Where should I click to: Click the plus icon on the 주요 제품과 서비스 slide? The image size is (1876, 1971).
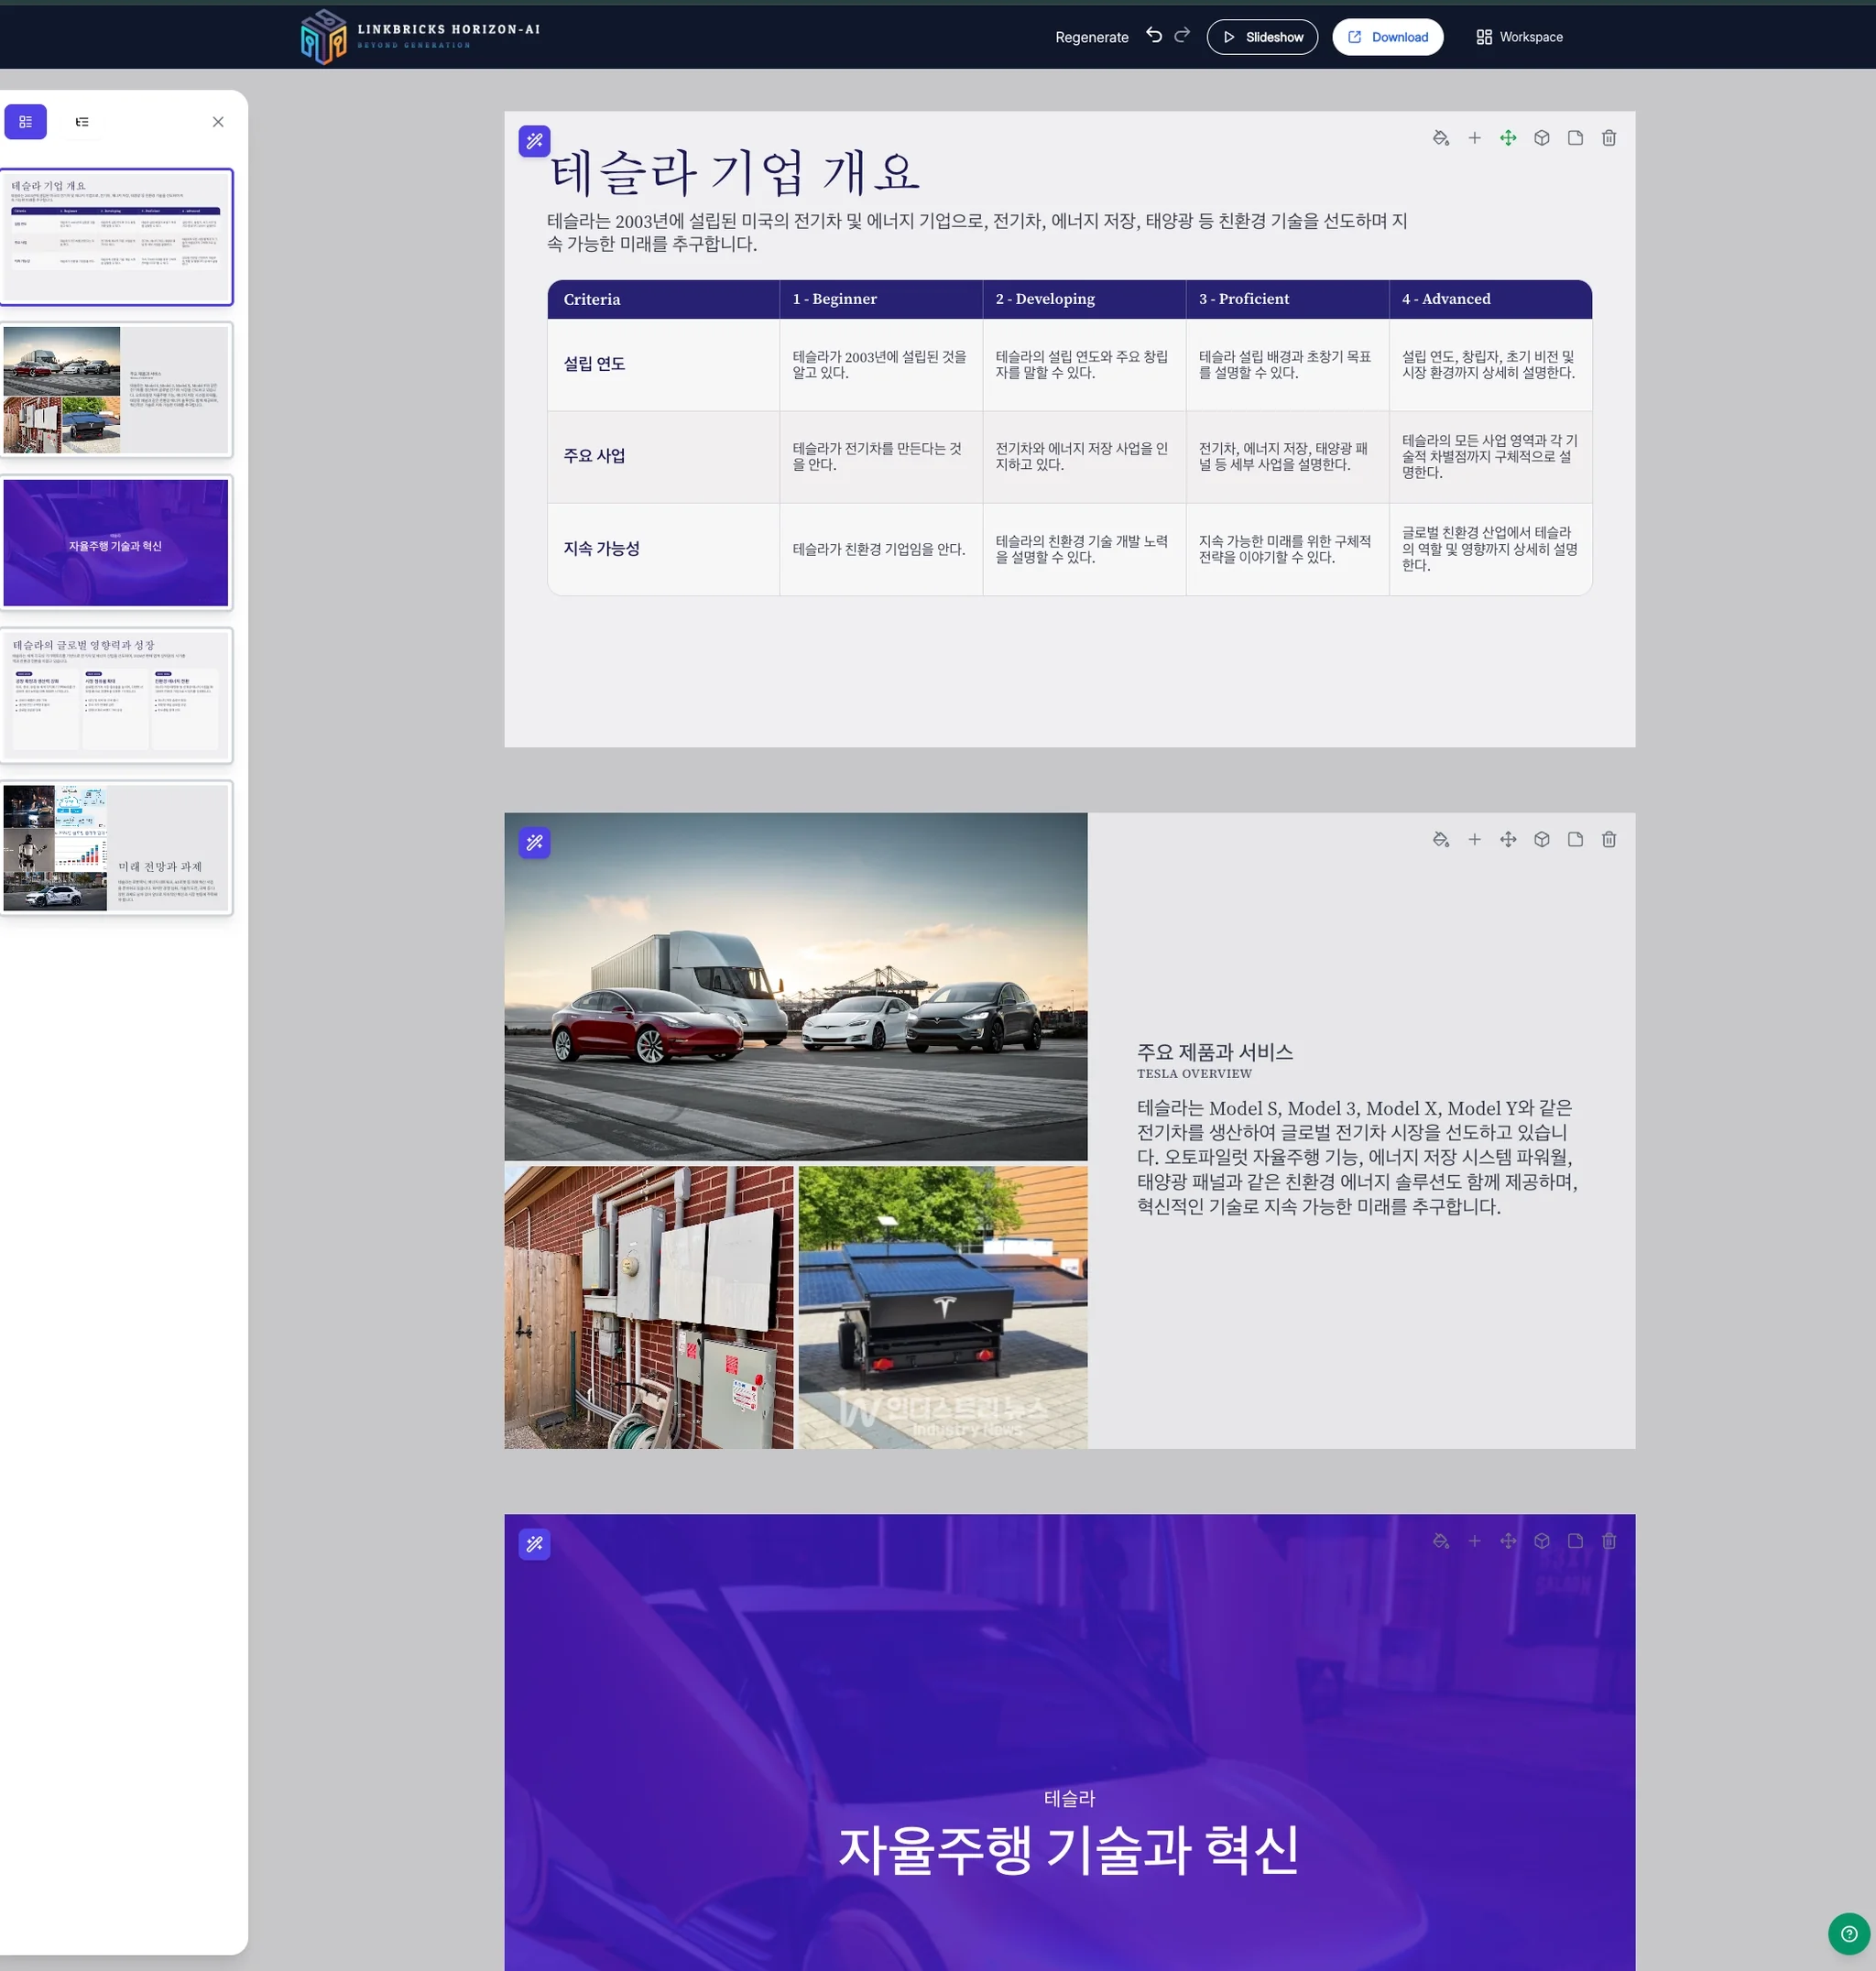pos(1474,839)
